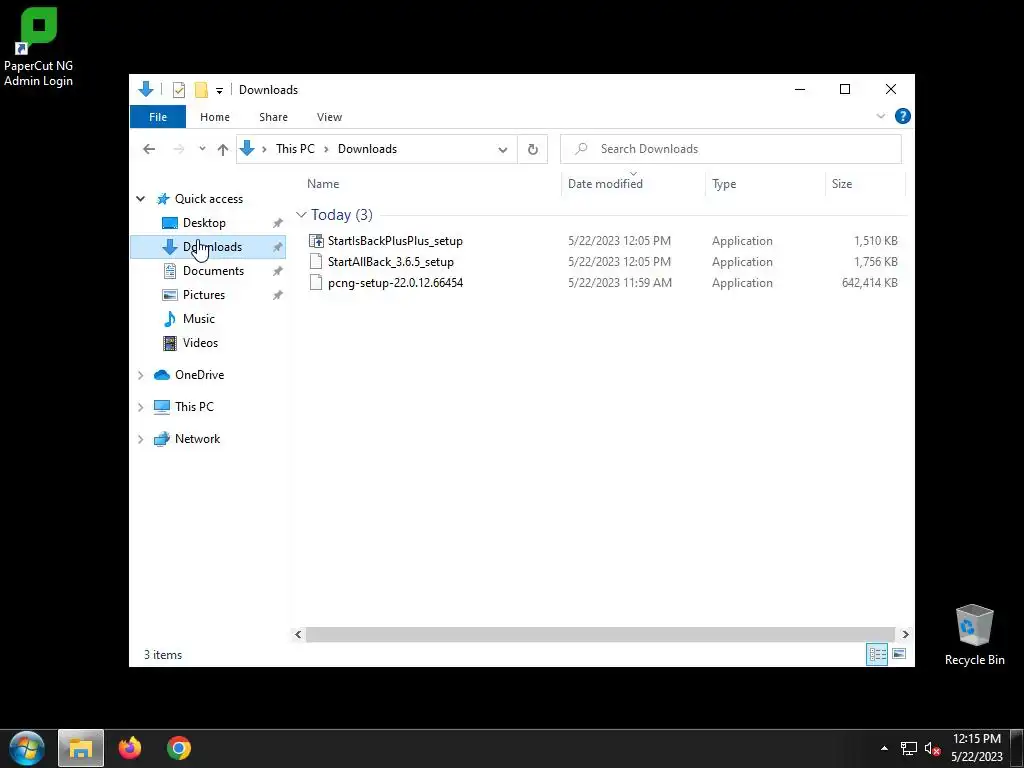
Task: Select OneDrive in navigation pane
Action: 199,375
